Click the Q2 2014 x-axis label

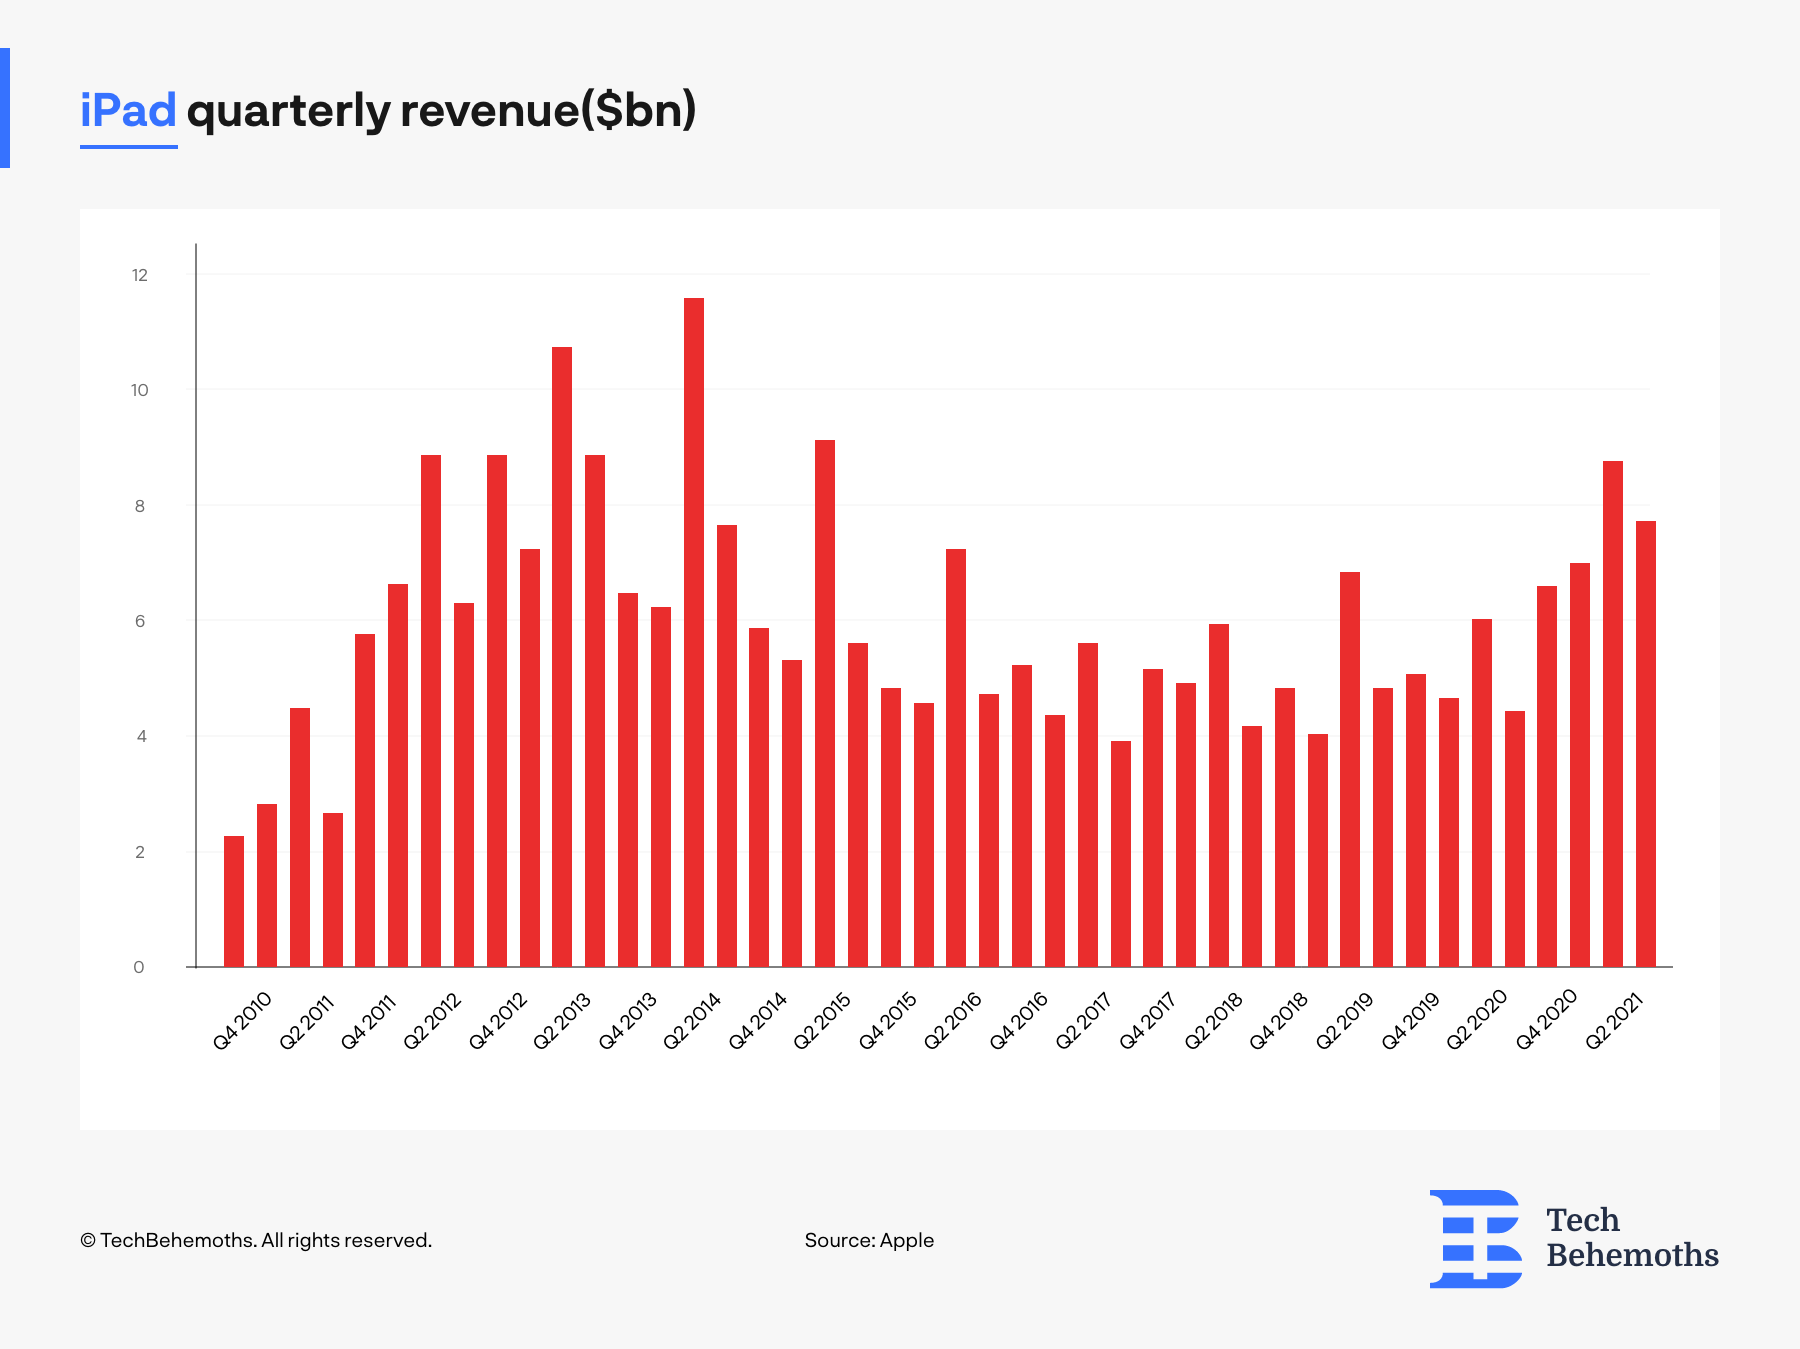point(692,1021)
